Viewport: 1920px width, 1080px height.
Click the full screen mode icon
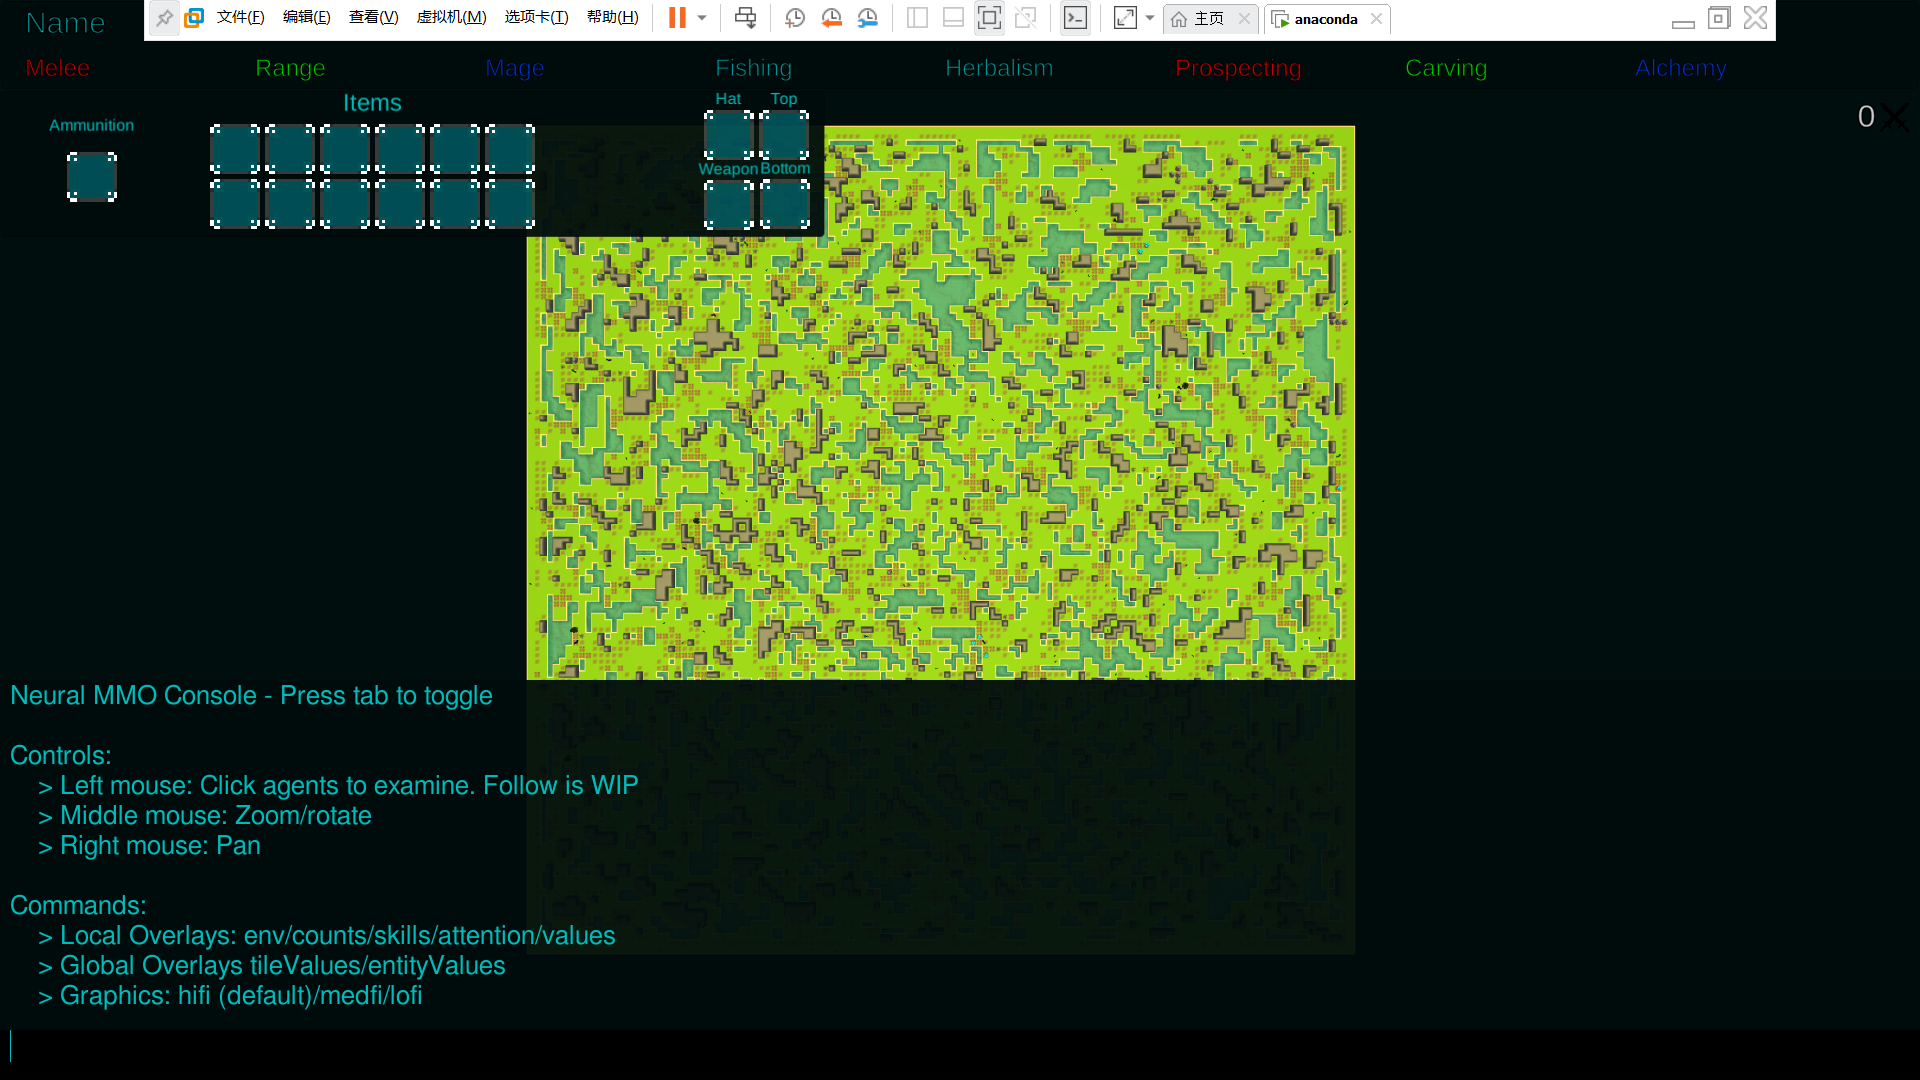pyautogui.click(x=989, y=18)
